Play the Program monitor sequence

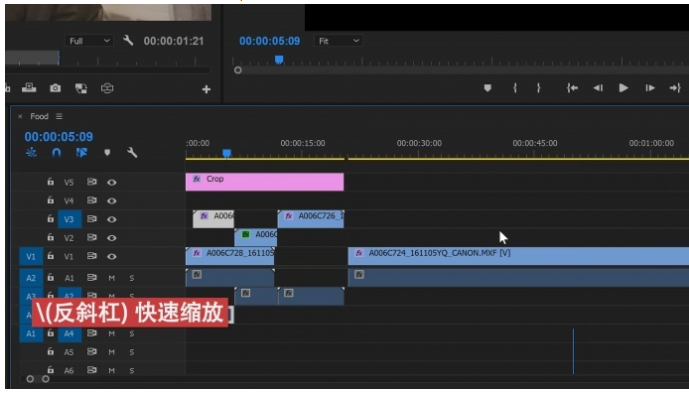tap(624, 88)
